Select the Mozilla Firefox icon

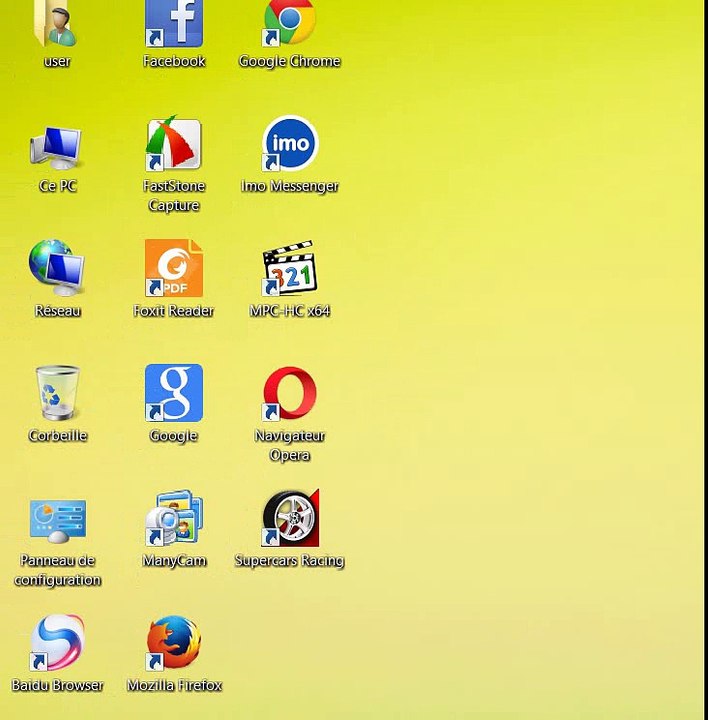(x=174, y=643)
